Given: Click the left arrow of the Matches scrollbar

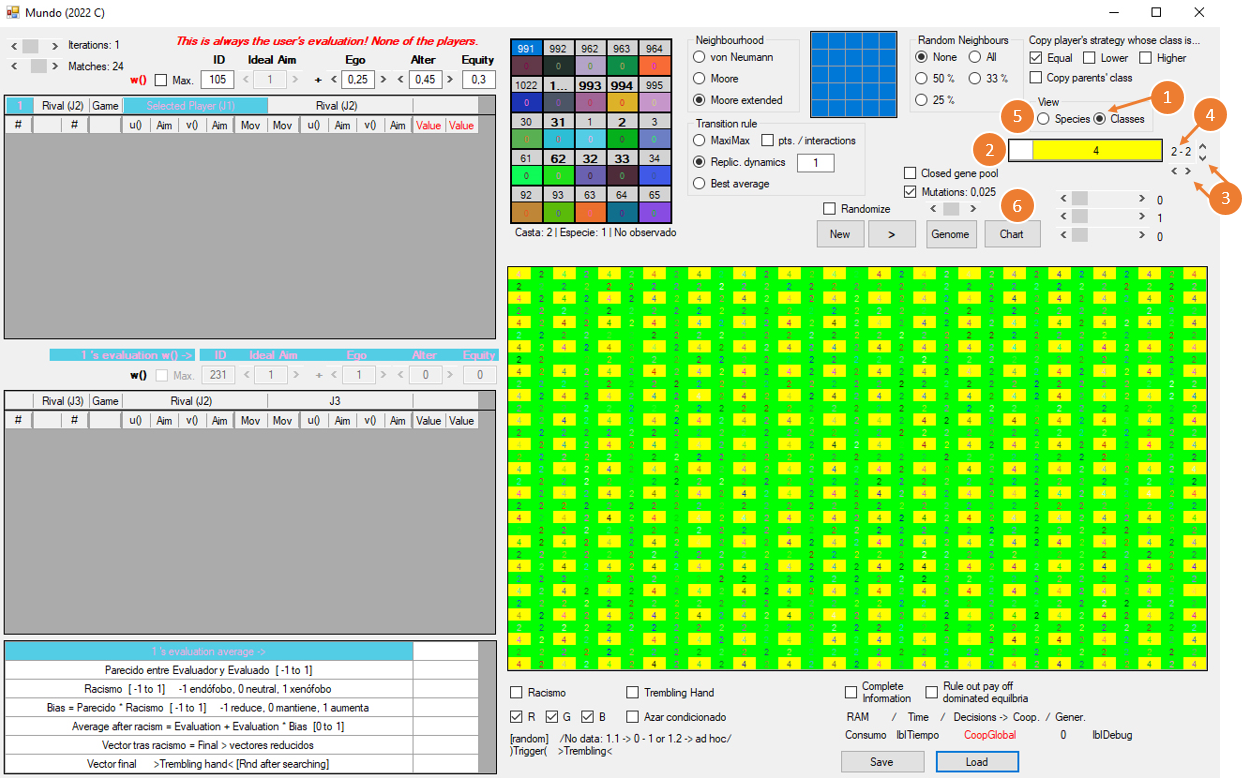Looking at the screenshot, I should point(15,66).
